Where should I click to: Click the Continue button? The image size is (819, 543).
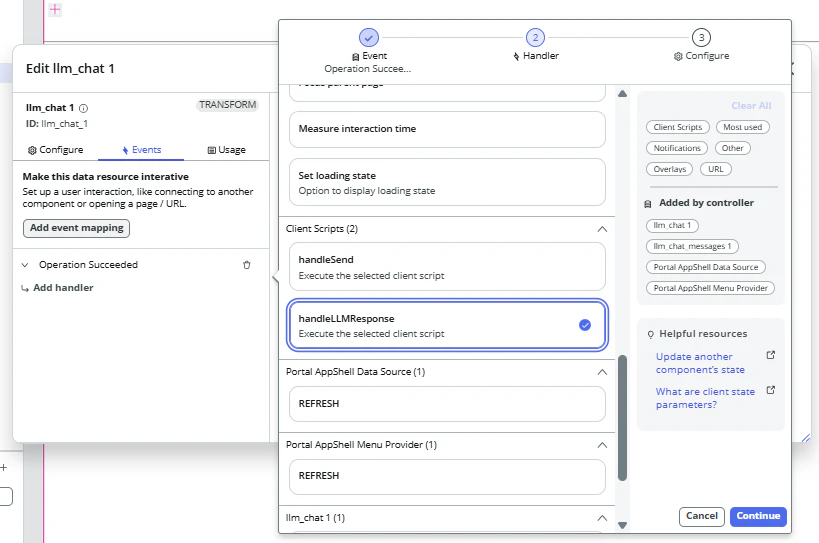(758, 516)
